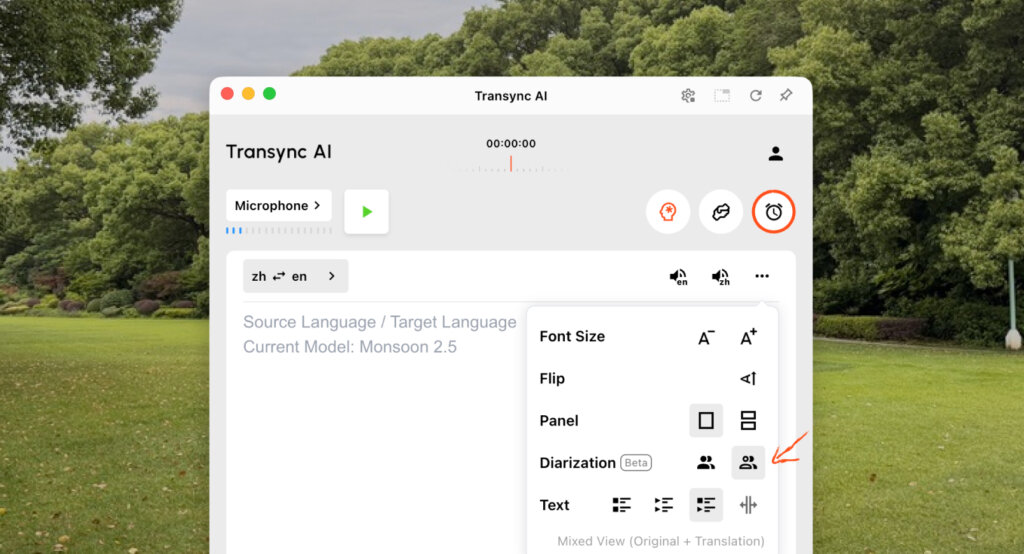
Task: Select first text view list icon
Action: point(622,505)
